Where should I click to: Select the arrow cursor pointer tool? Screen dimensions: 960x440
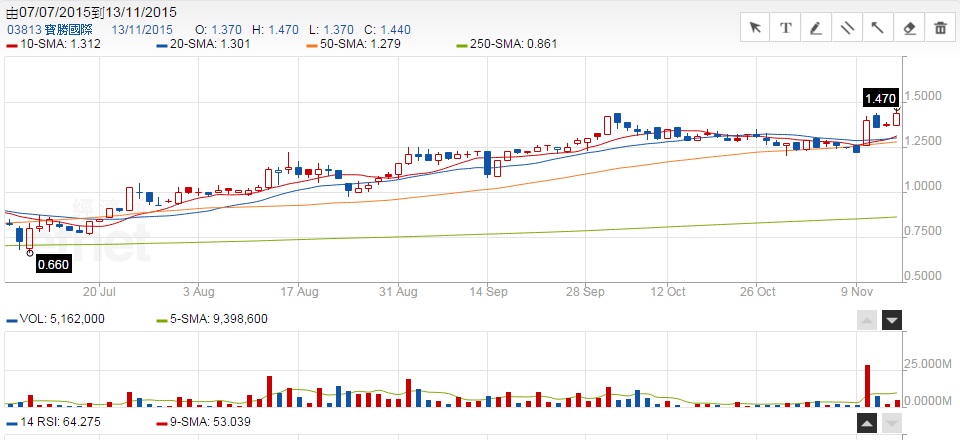755,27
